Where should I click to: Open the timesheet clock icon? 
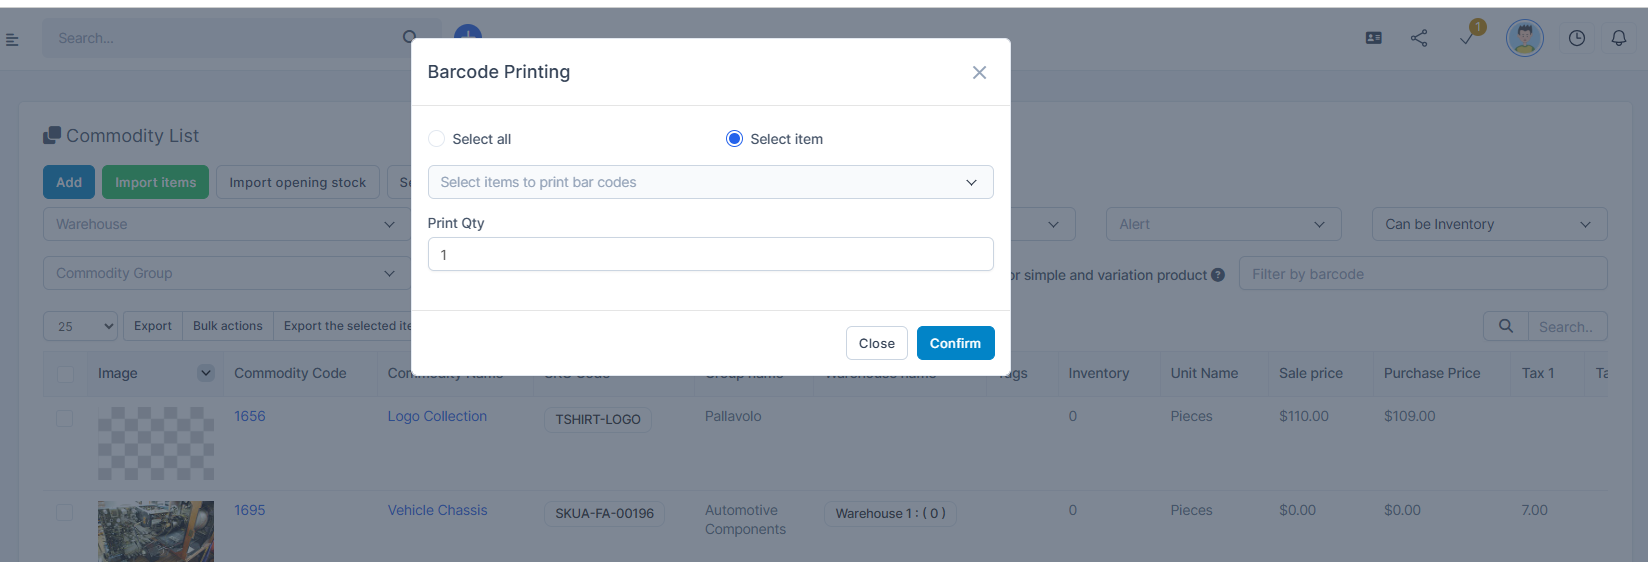click(x=1576, y=38)
